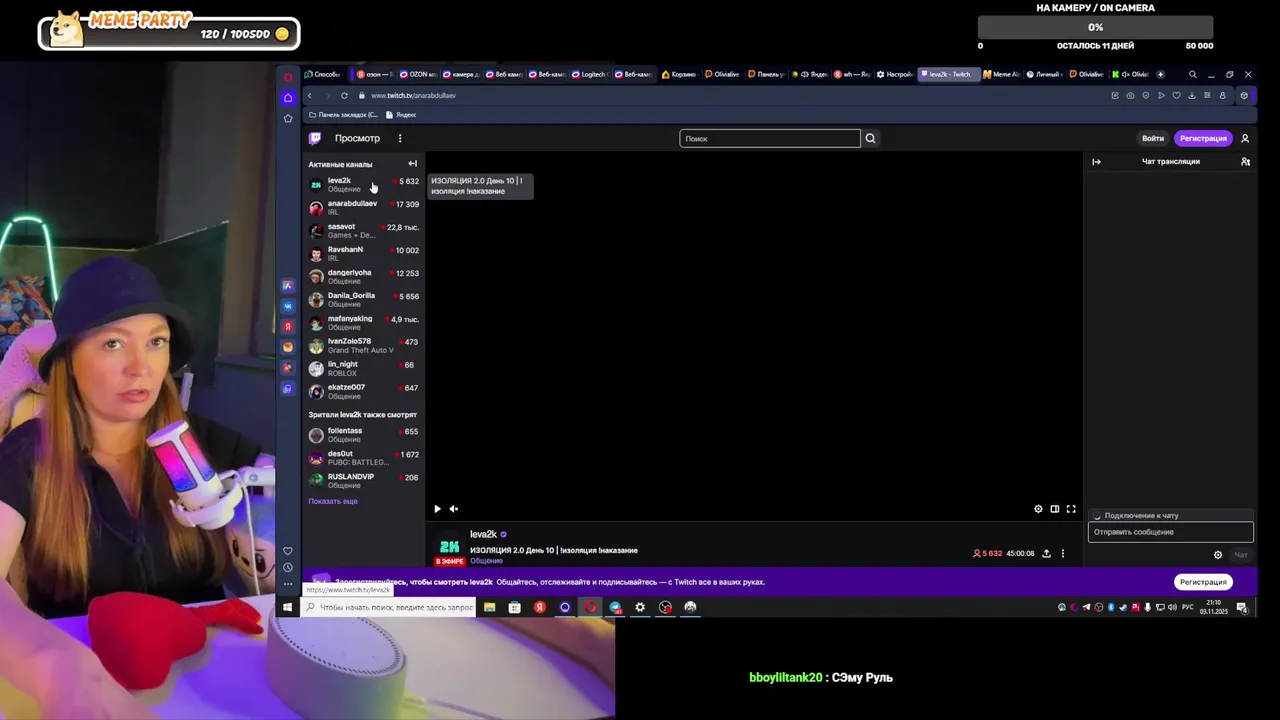Screen dimensions: 1280x720
Task: Open the chat community users icon
Action: (x=1245, y=162)
